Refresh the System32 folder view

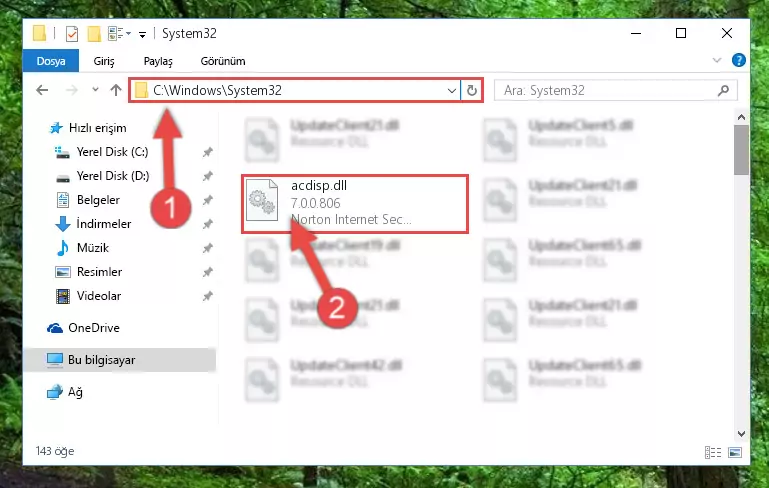(471, 91)
